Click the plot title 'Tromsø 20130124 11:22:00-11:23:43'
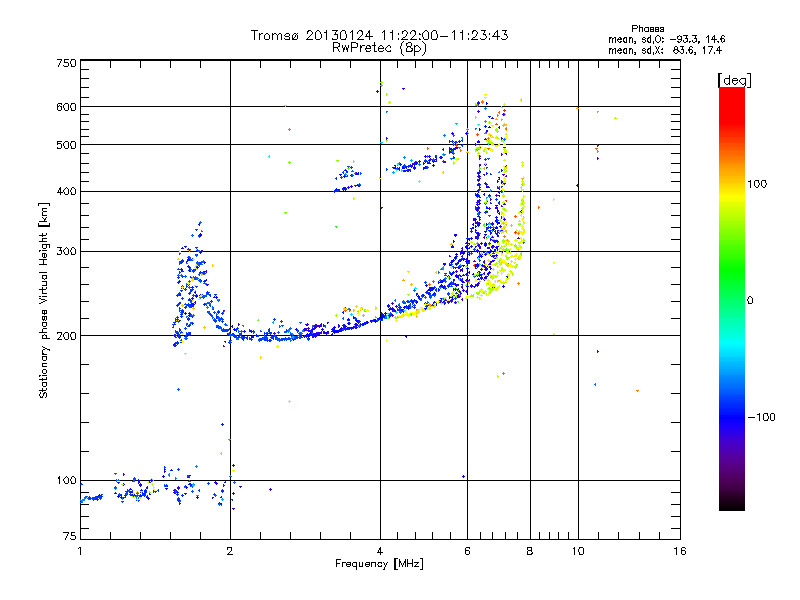 [x=379, y=35]
